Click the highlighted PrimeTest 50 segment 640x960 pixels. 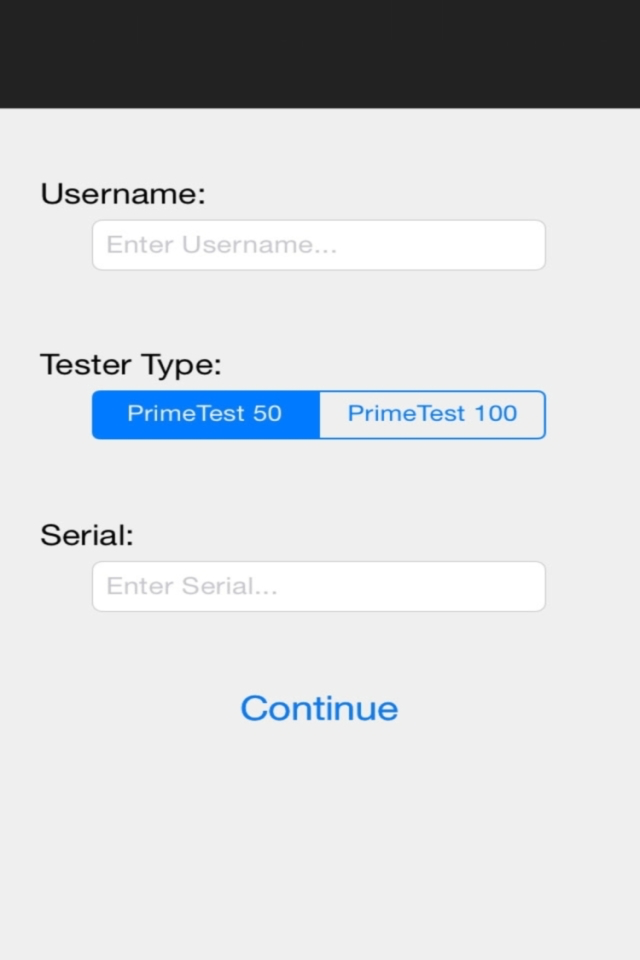pos(204,414)
